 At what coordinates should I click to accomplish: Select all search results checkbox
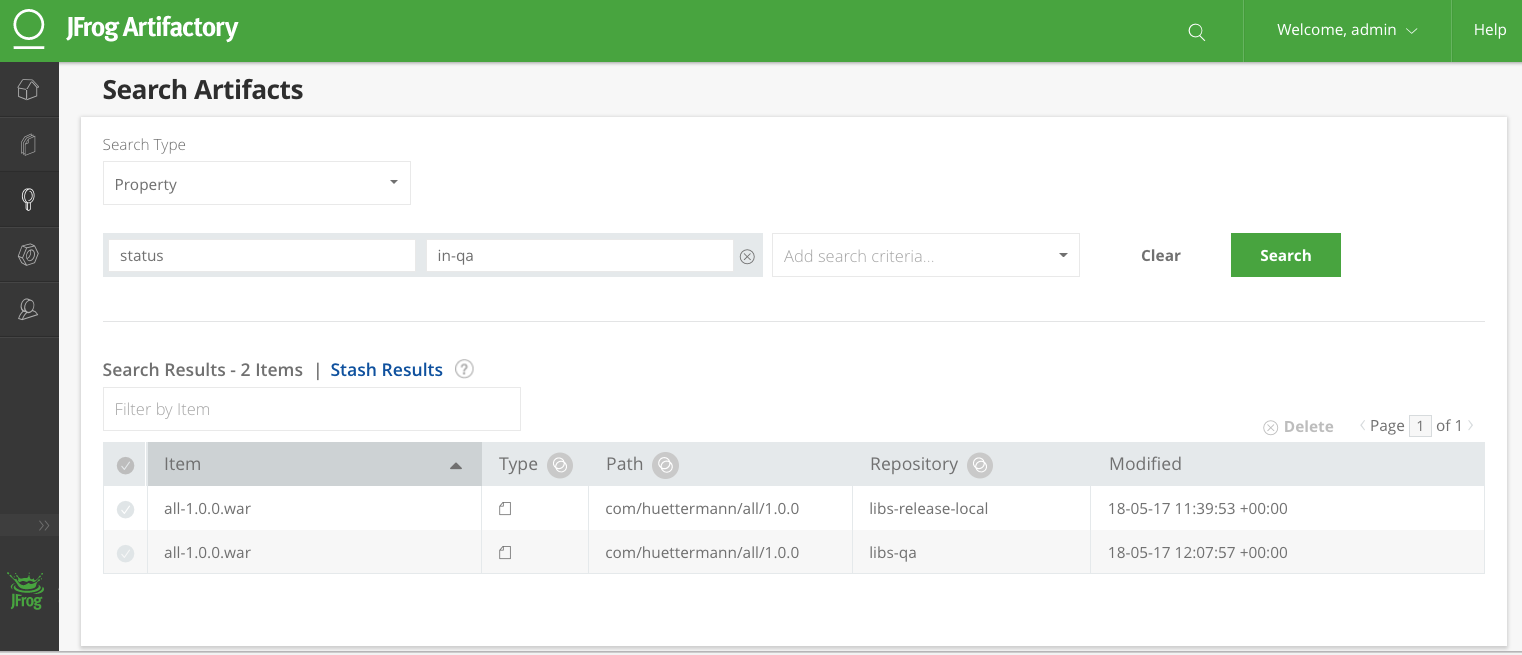[125, 465]
